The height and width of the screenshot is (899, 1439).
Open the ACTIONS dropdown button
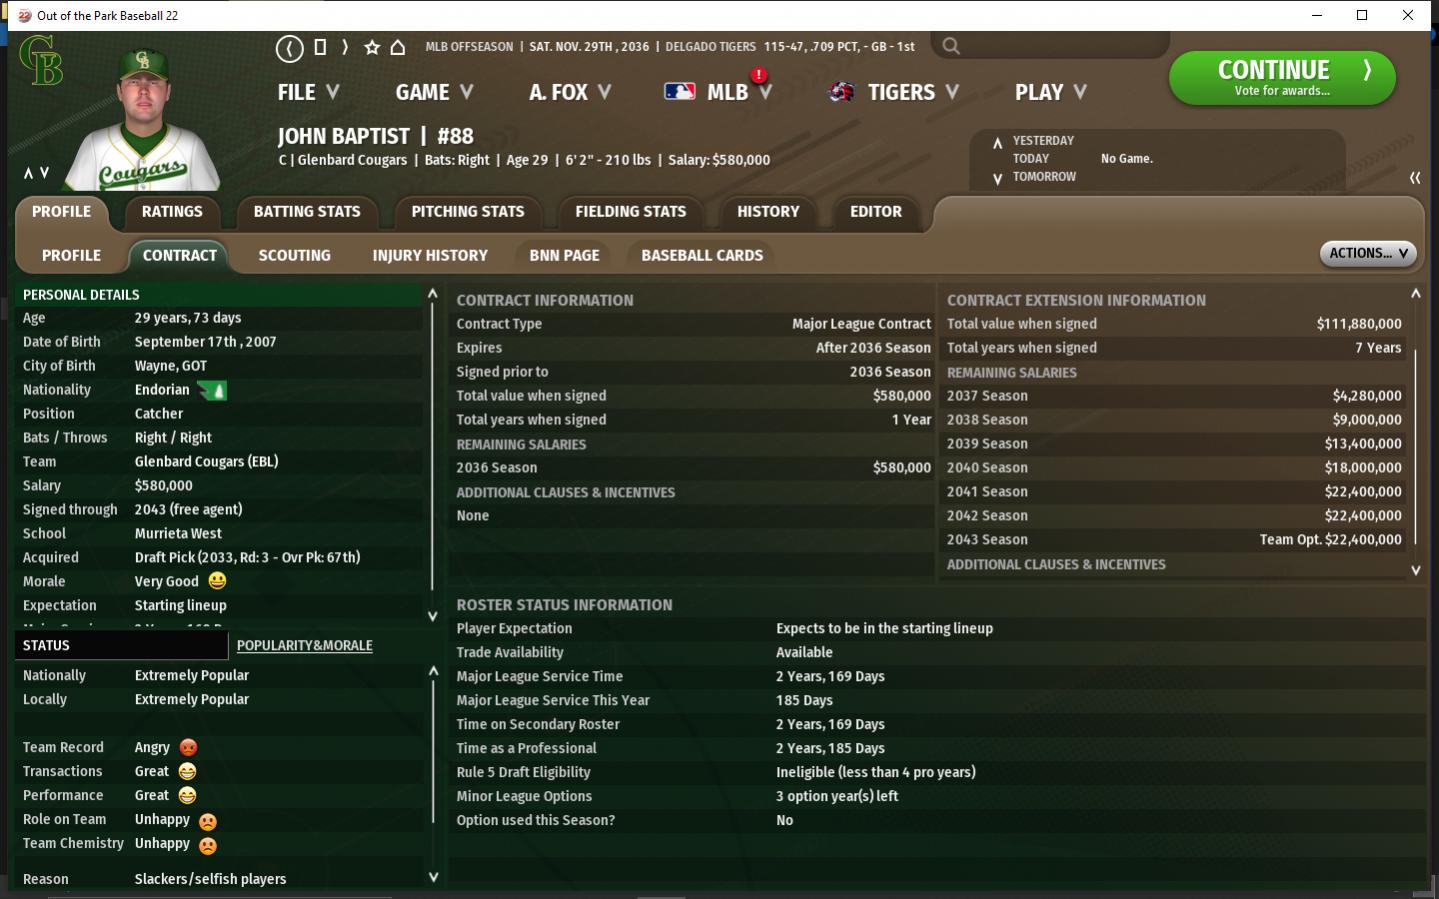point(1368,254)
